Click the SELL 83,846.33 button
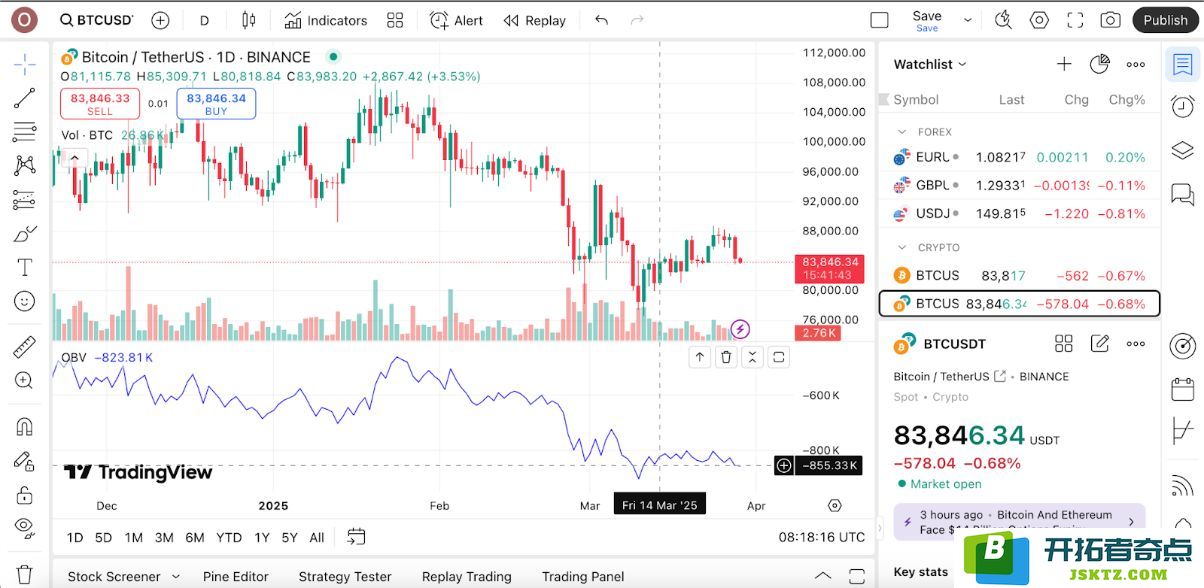 [x=100, y=104]
